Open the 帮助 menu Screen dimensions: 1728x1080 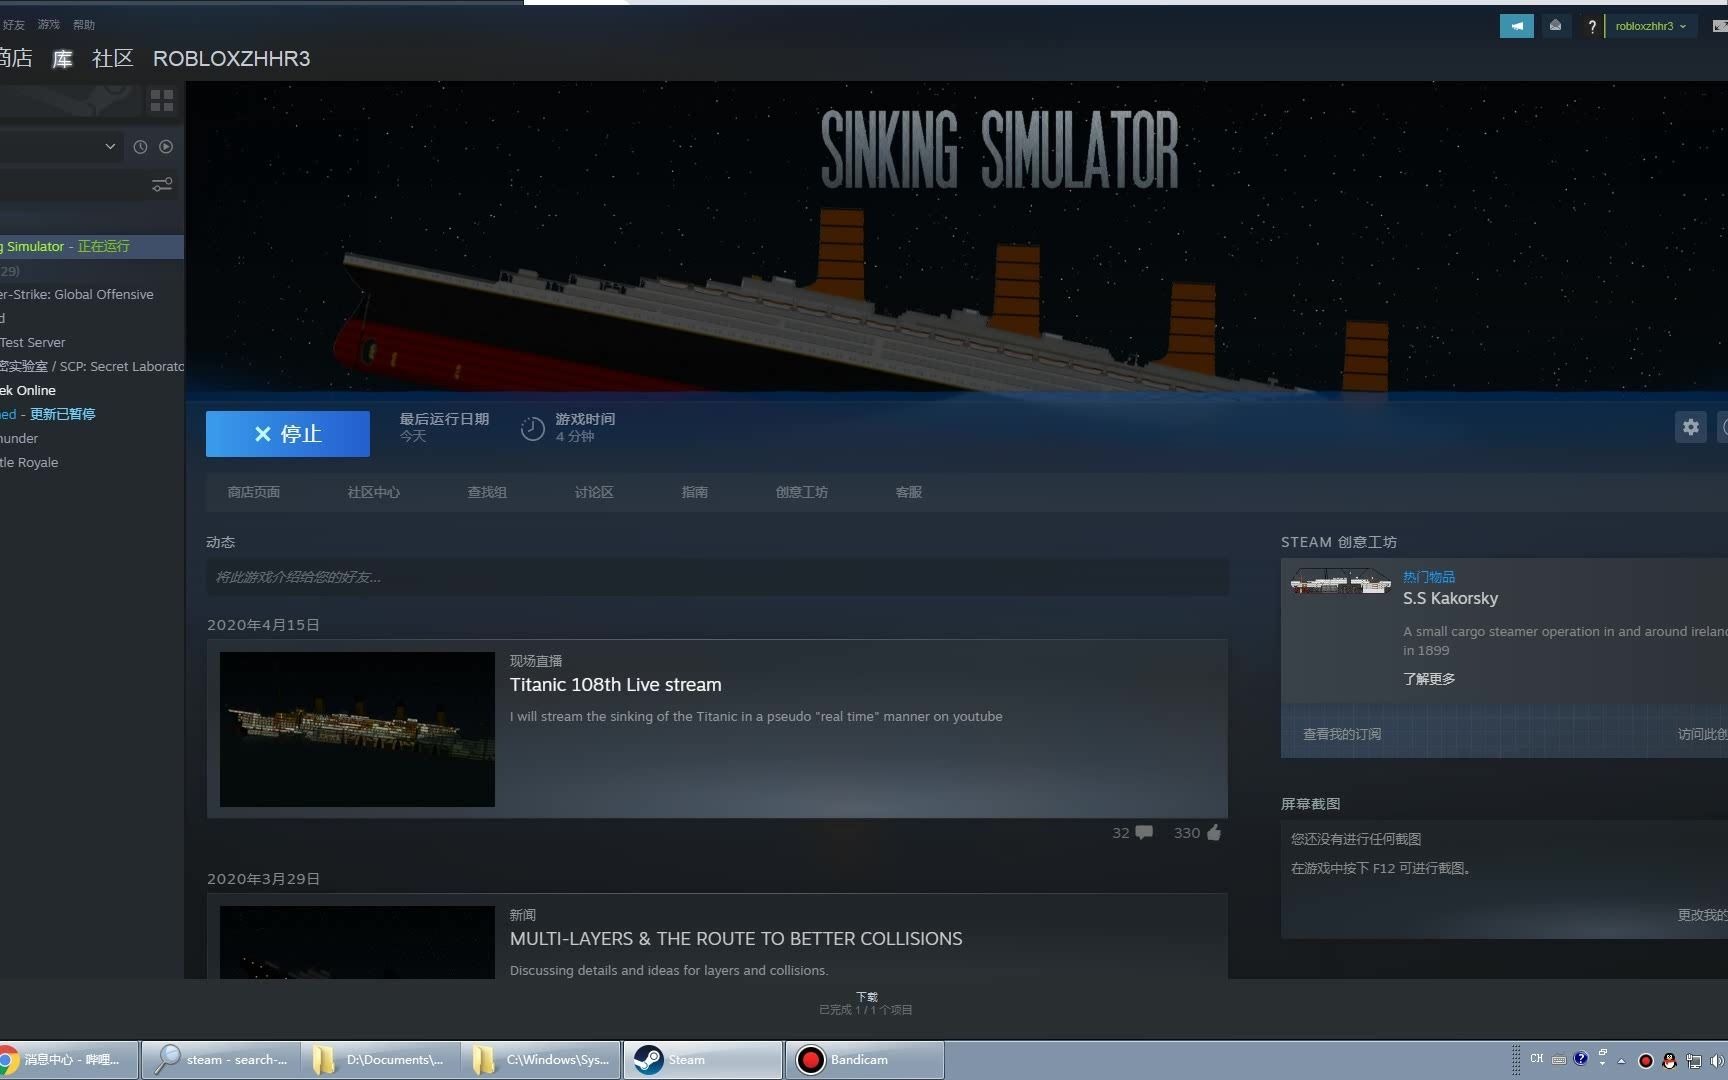click(84, 25)
